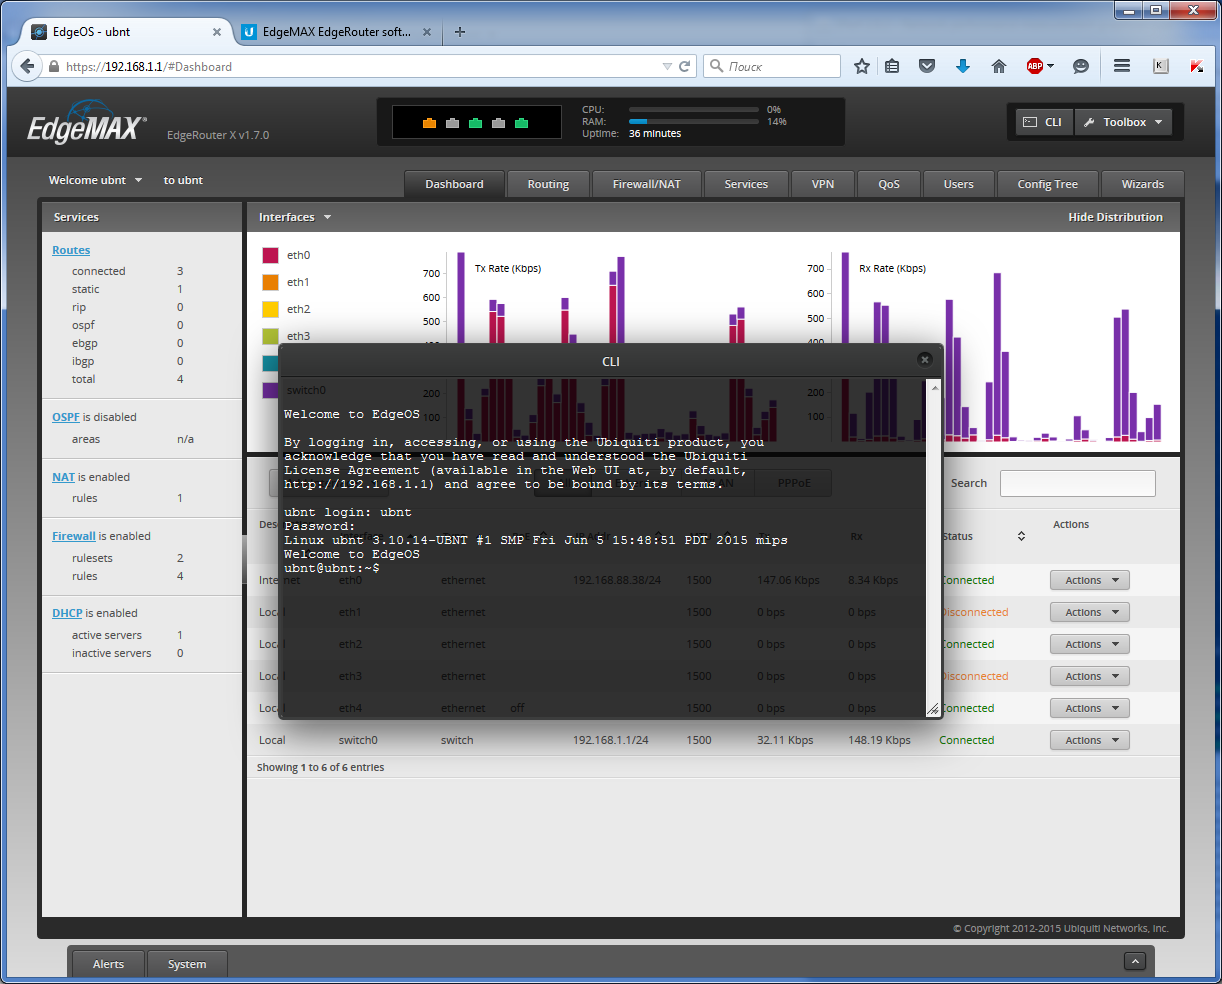Go to browser home page
Image resolution: width=1222 pixels, height=984 pixels.
click(x=998, y=66)
